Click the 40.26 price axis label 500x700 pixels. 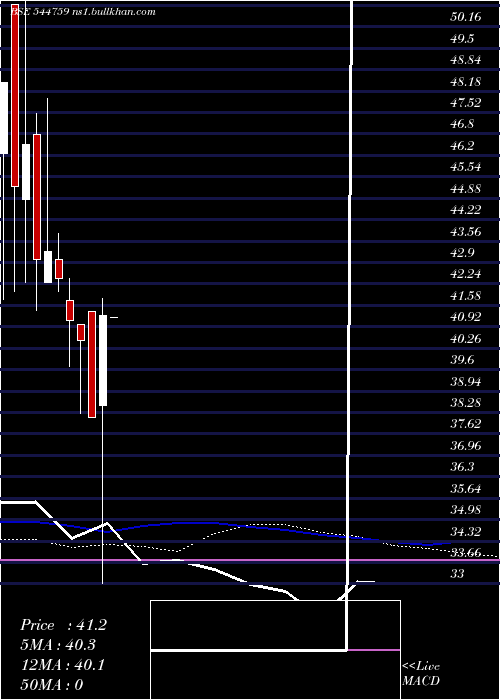(x=466, y=338)
